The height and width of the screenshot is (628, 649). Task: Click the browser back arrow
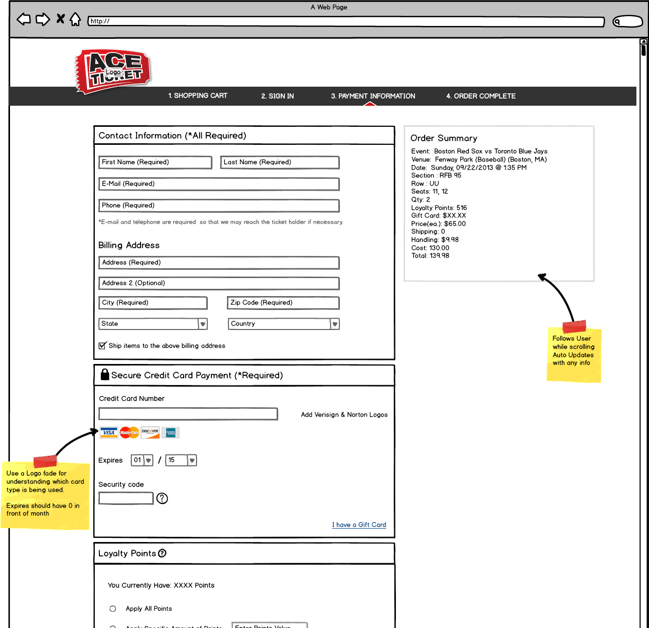(x=24, y=19)
